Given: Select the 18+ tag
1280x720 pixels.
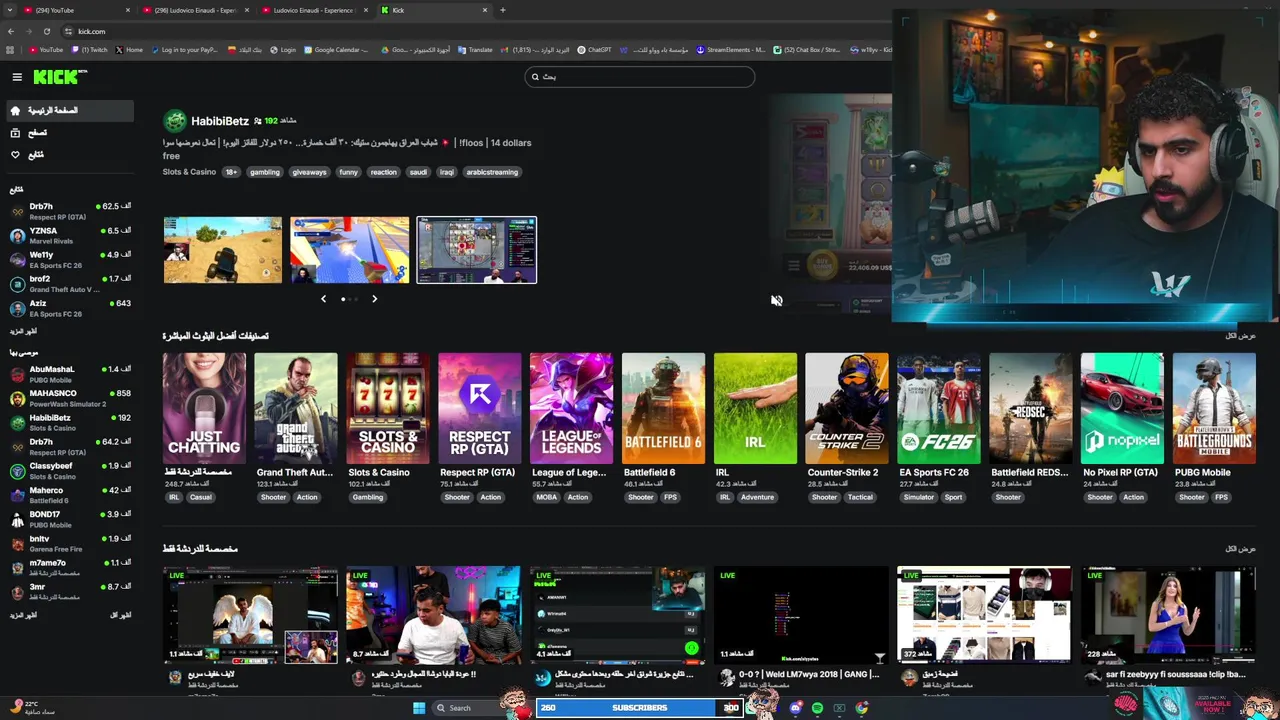Looking at the screenshot, I should [231, 172].
